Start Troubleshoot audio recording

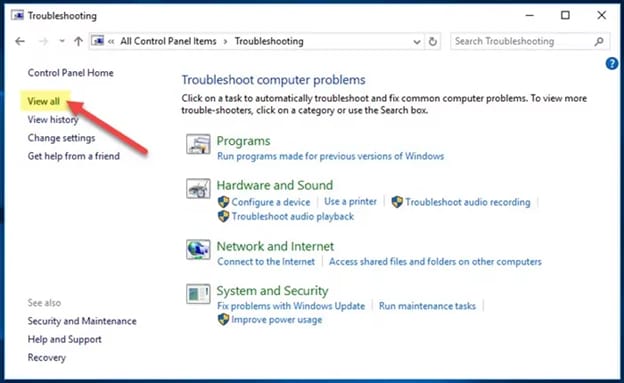coord(468,202)
